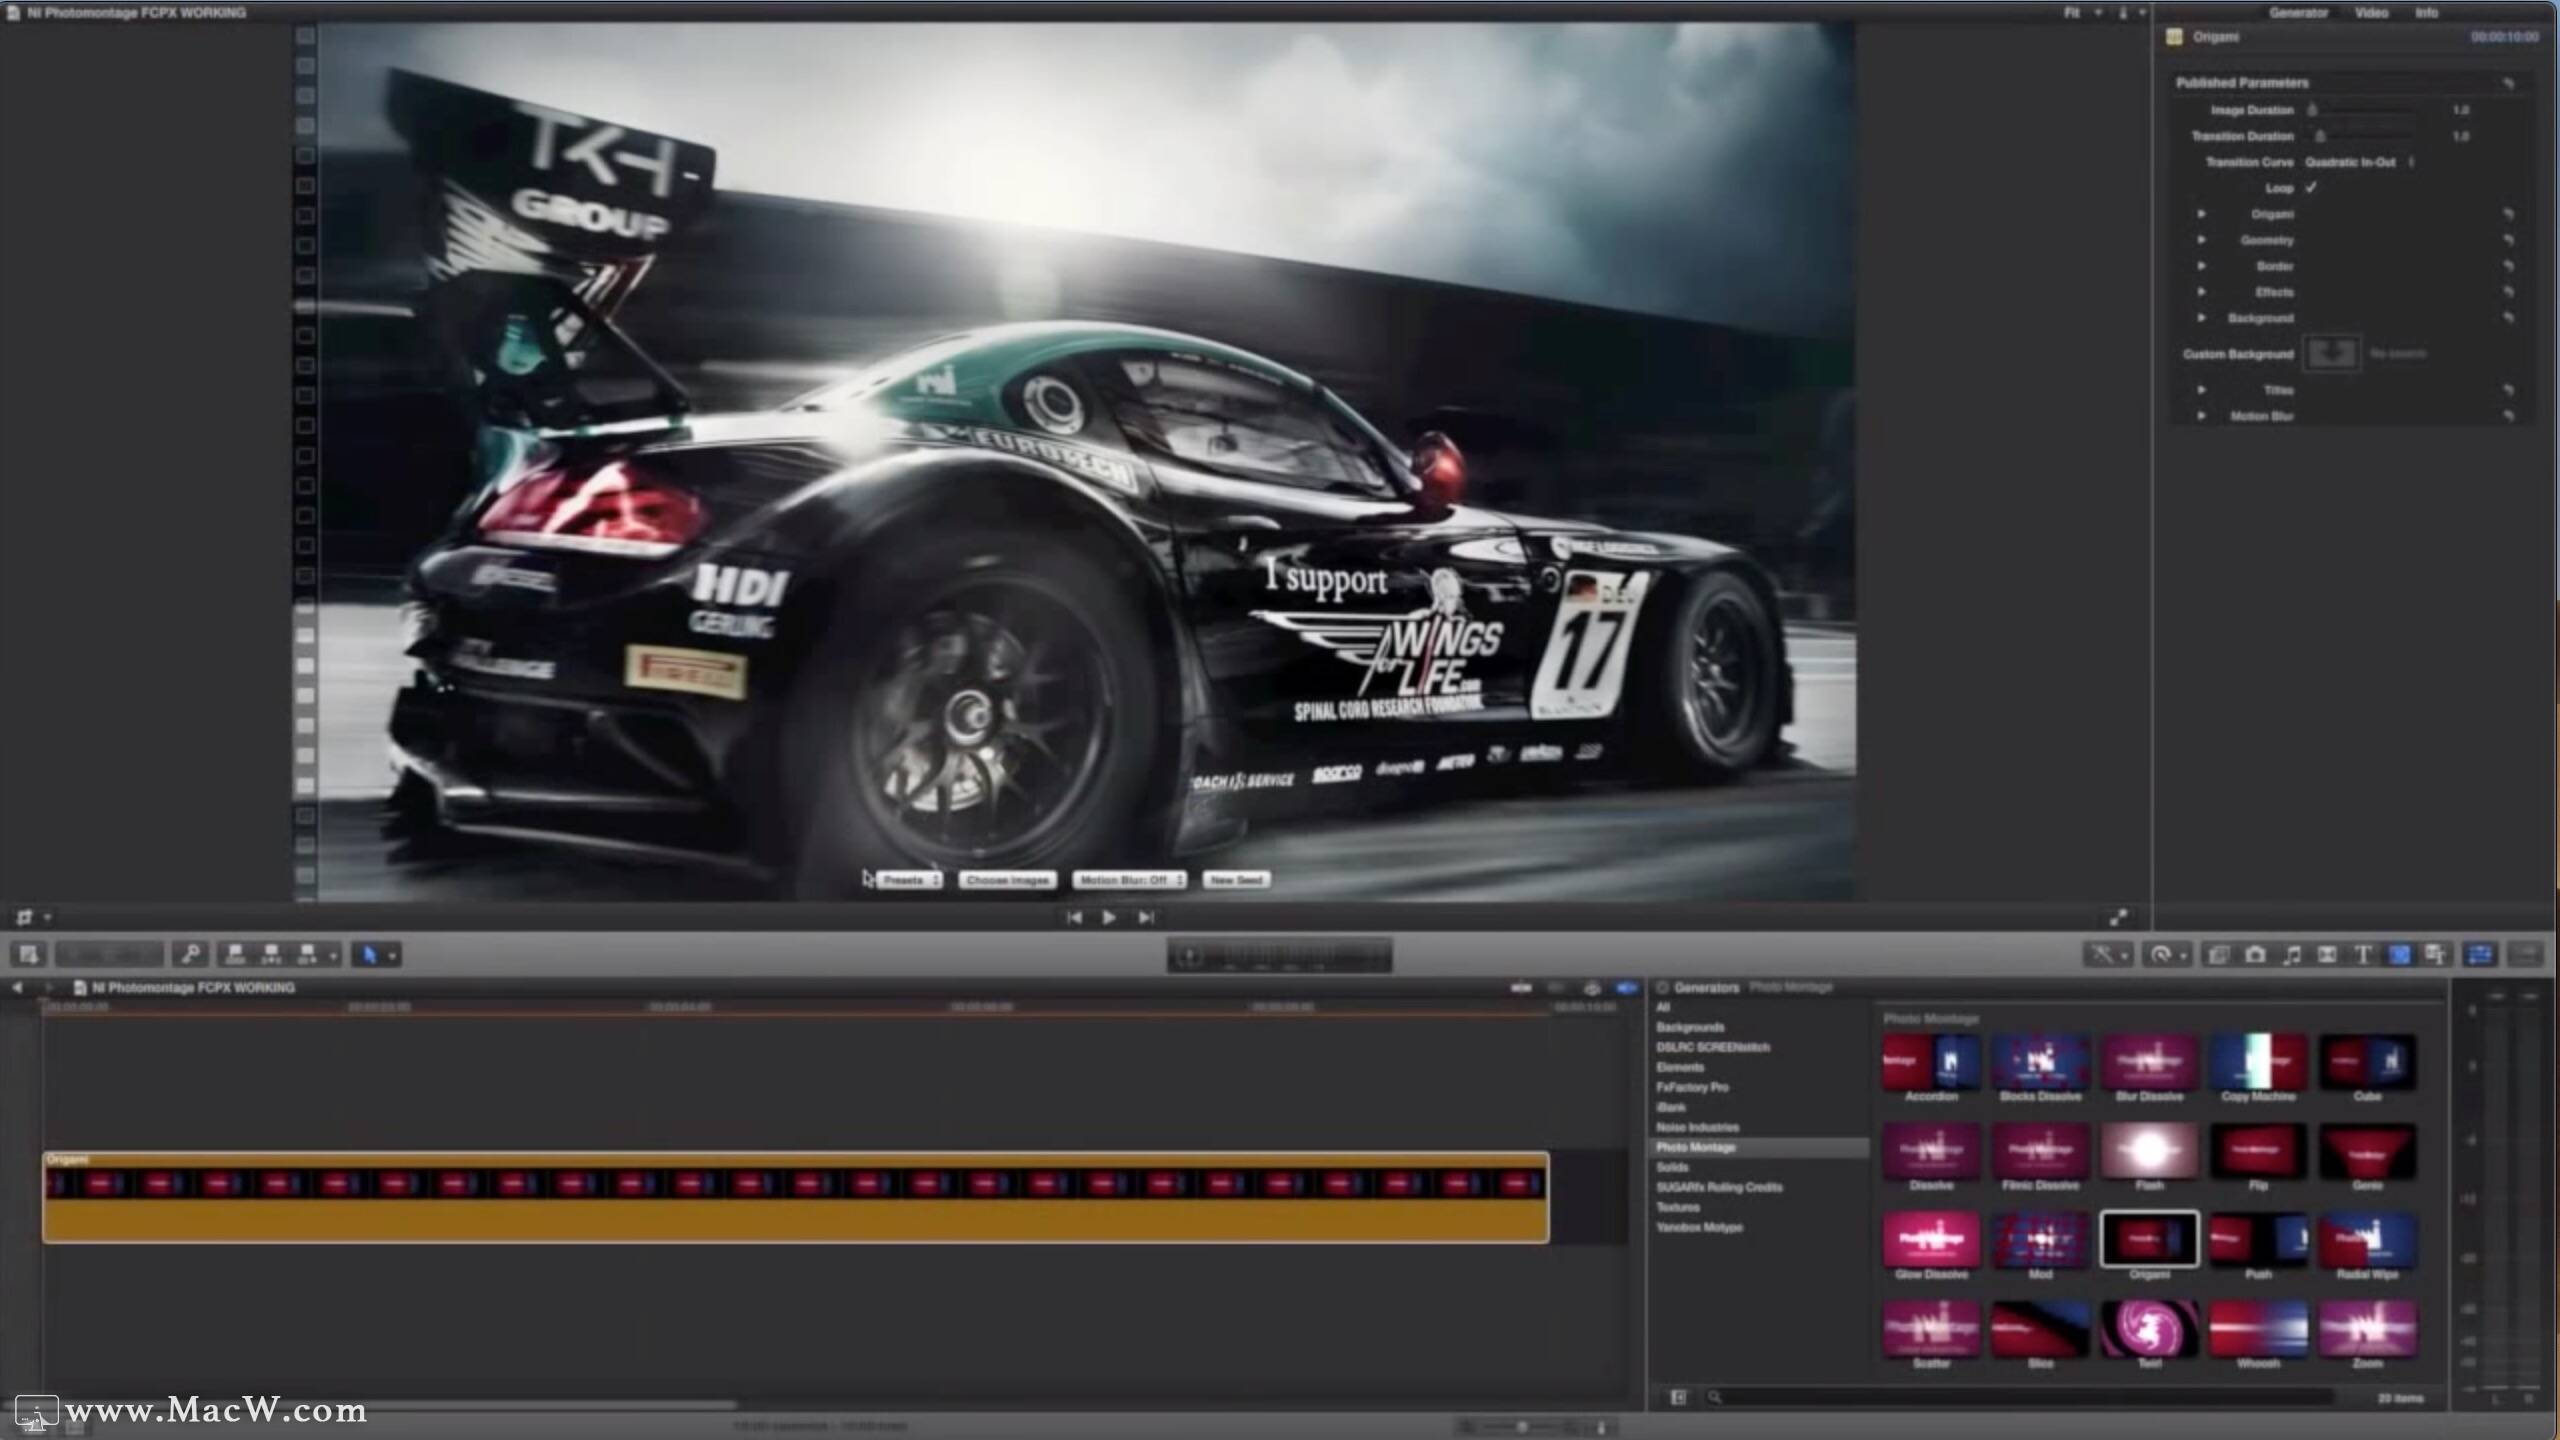This screenshot has width=2560, height=1440.
Task: Click the Choose Images button
Action: 1007,880
